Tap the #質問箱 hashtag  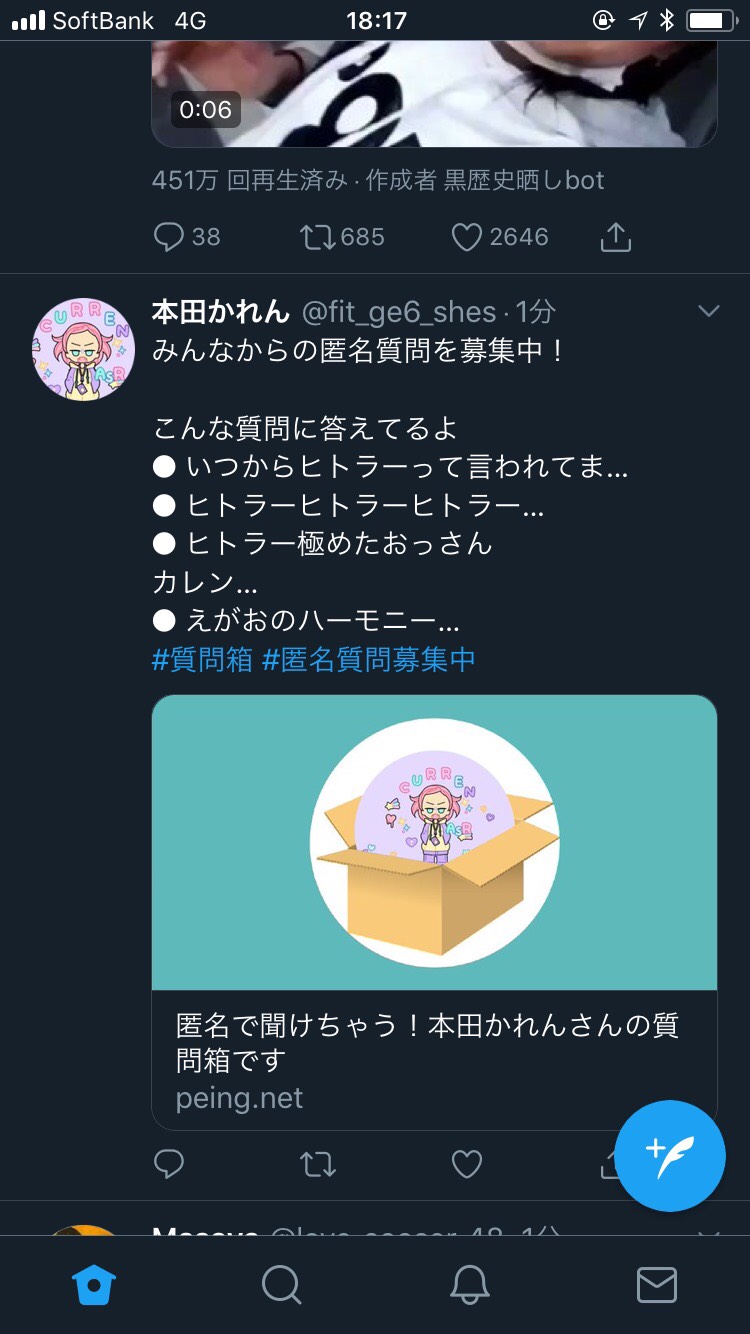click(x=202, y=660)
